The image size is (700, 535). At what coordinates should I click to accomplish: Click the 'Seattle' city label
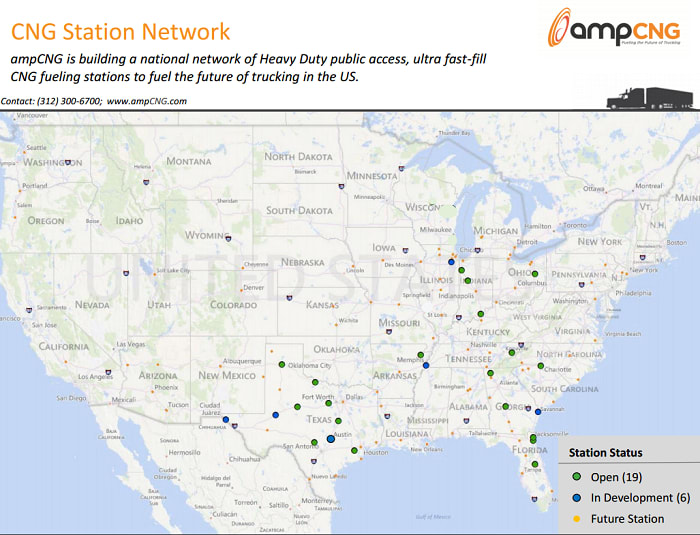pyautogui.click(x=36, y=147)
